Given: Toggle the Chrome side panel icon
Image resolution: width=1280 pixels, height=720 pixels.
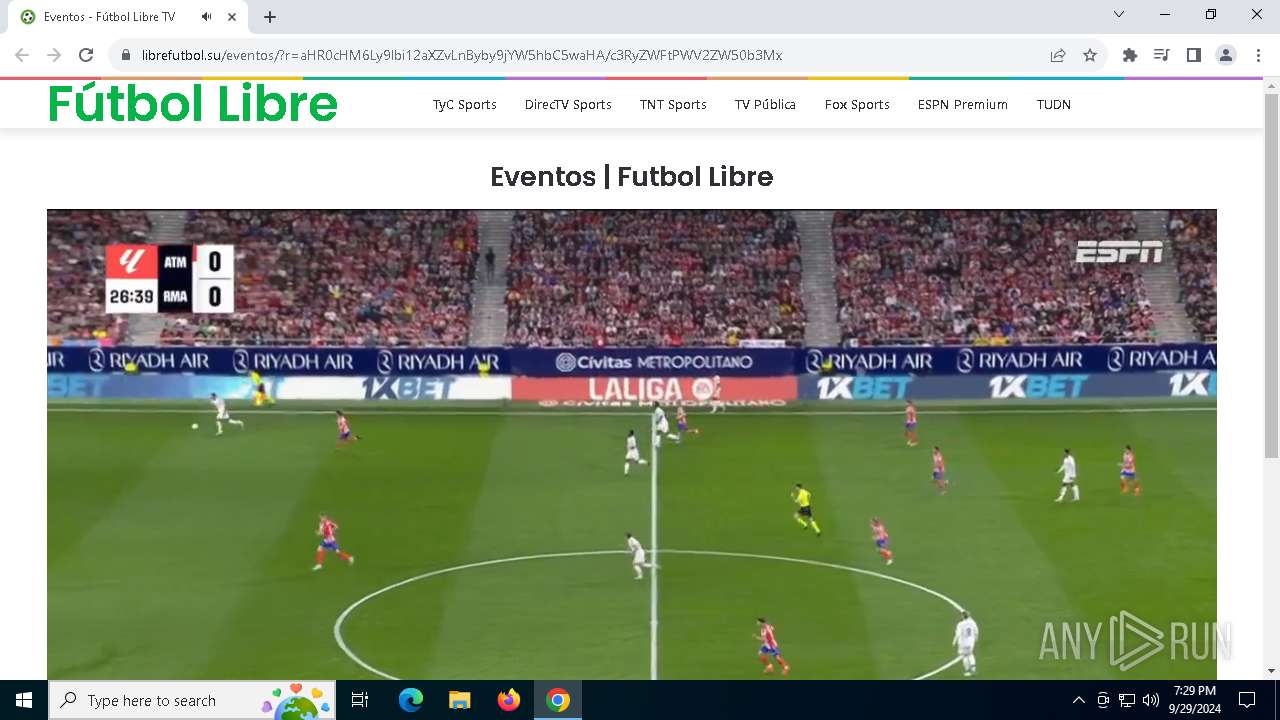Looking at the screenshot, I should point(1194,55).
